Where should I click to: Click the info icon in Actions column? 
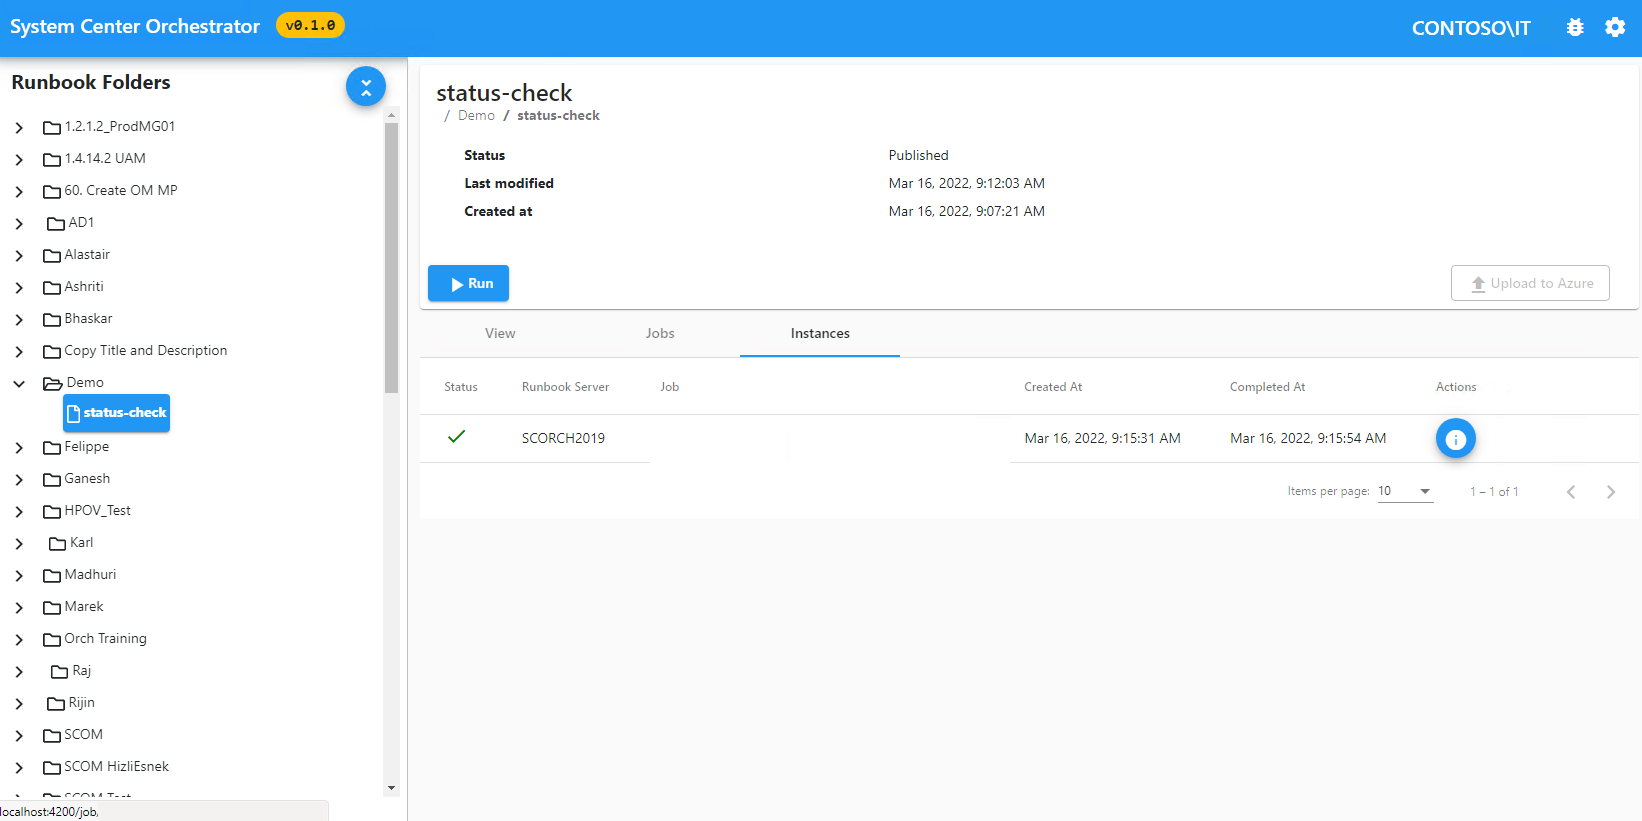[x=1455, y=439]
